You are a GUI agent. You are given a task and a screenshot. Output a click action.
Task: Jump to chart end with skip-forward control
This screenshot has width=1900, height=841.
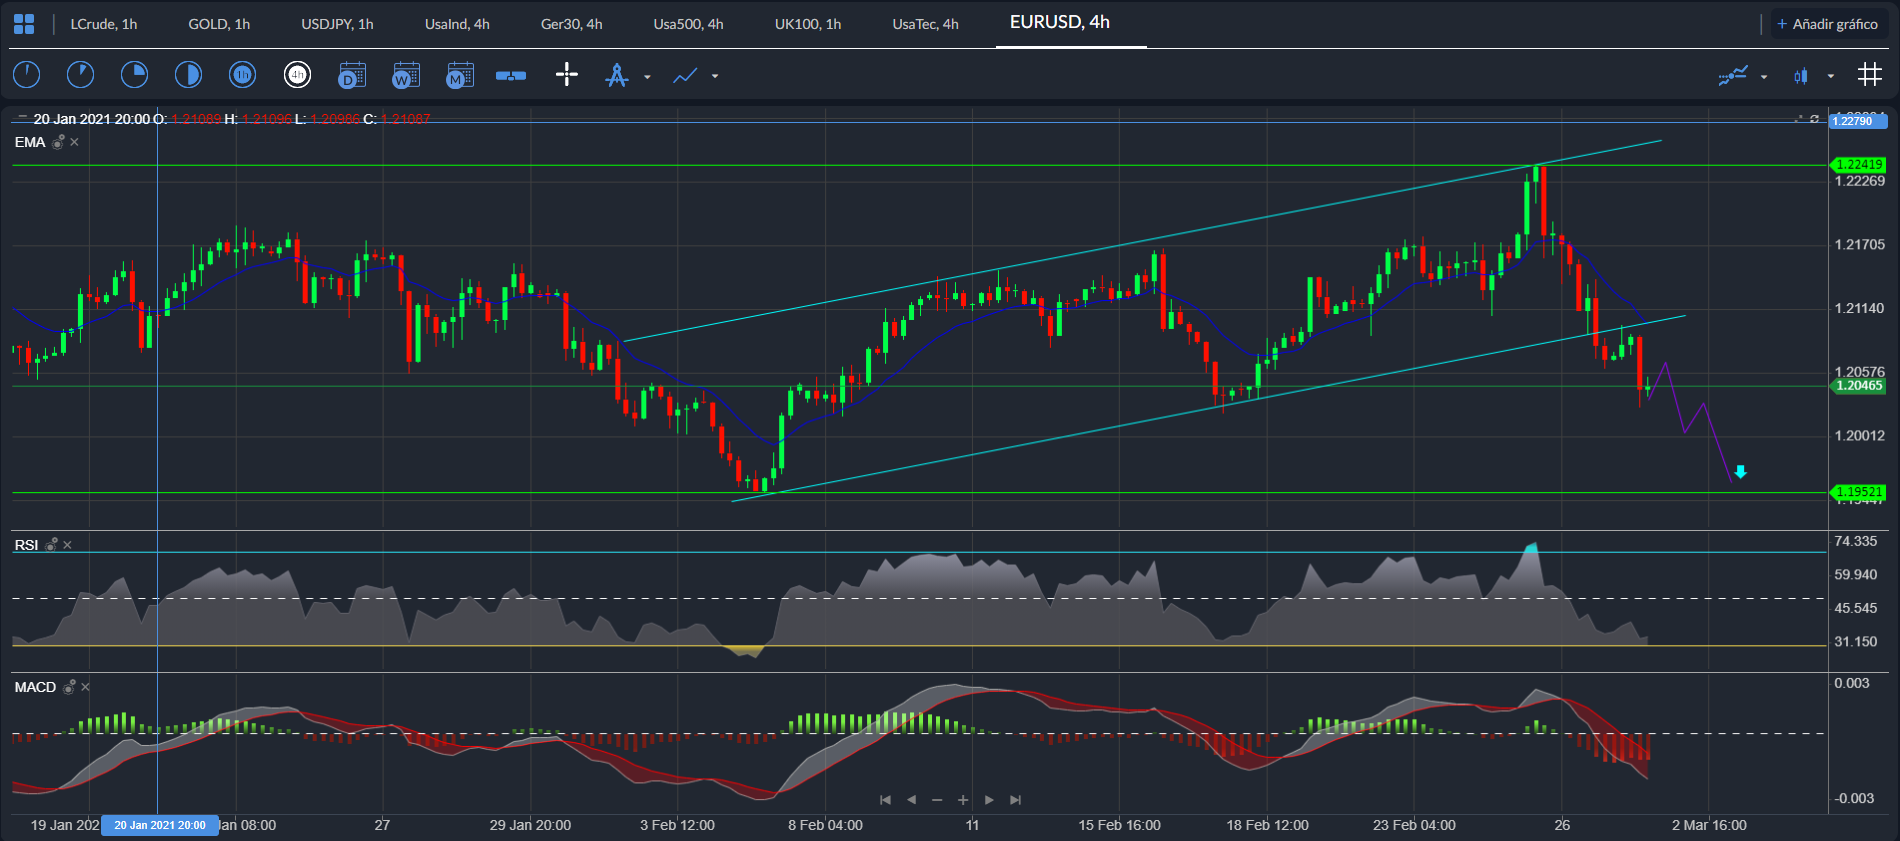[x=1016, y=800]
